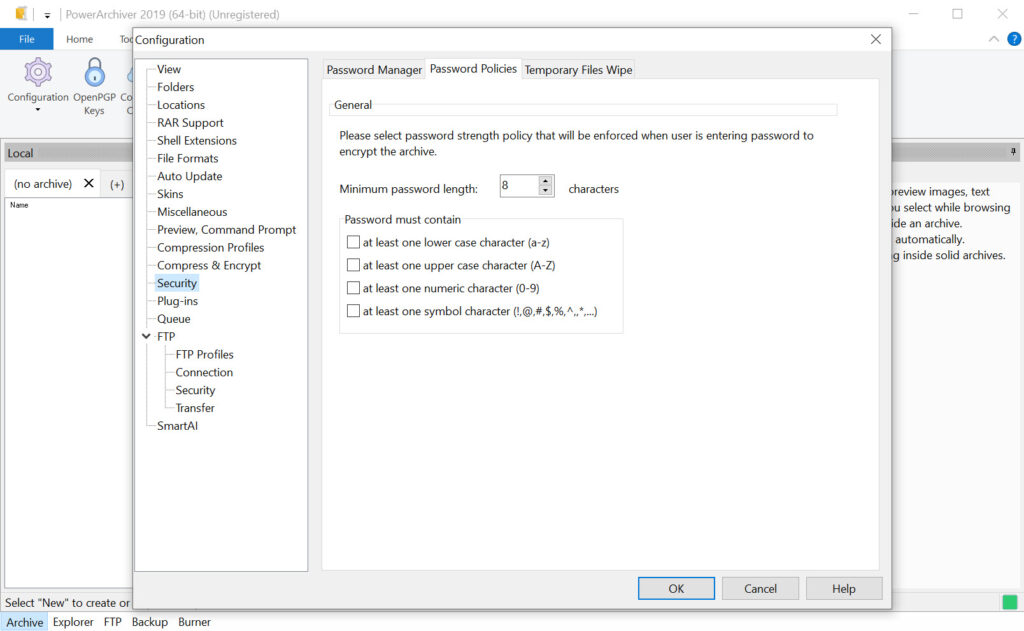Viewport: 1024px width, 631px height.
Task: Click the Cancel button
Action: click(760, 588)
